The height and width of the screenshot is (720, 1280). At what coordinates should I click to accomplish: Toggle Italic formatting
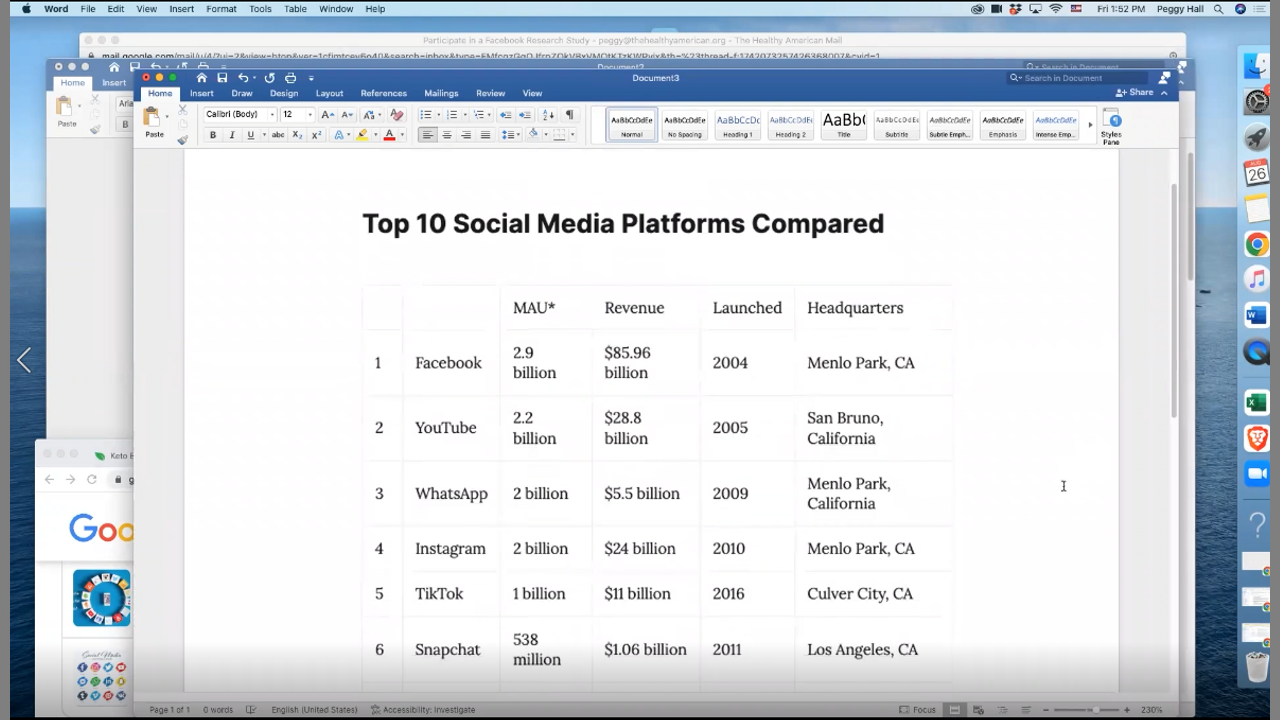point(232,135)
